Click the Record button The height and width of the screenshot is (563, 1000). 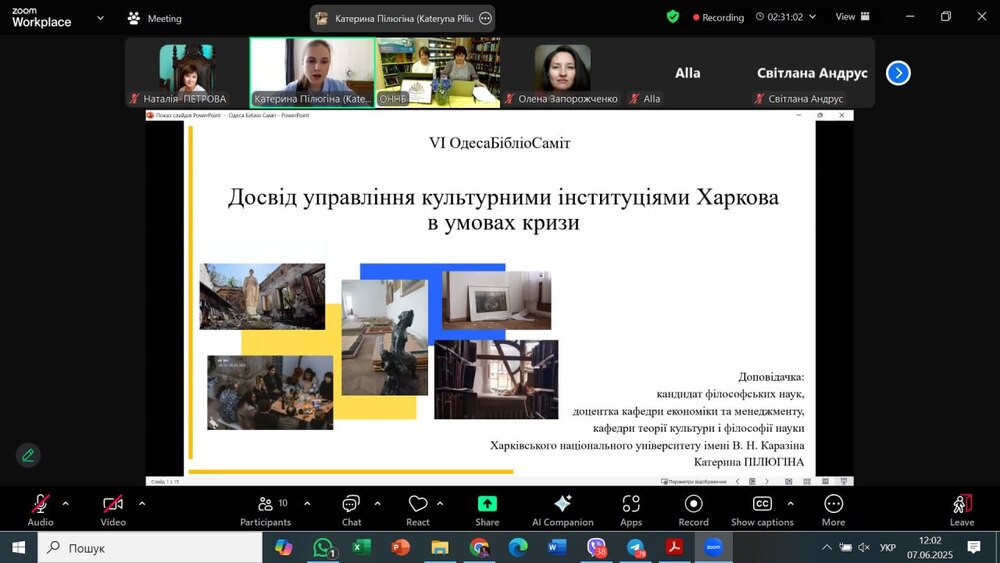(693, 509)
